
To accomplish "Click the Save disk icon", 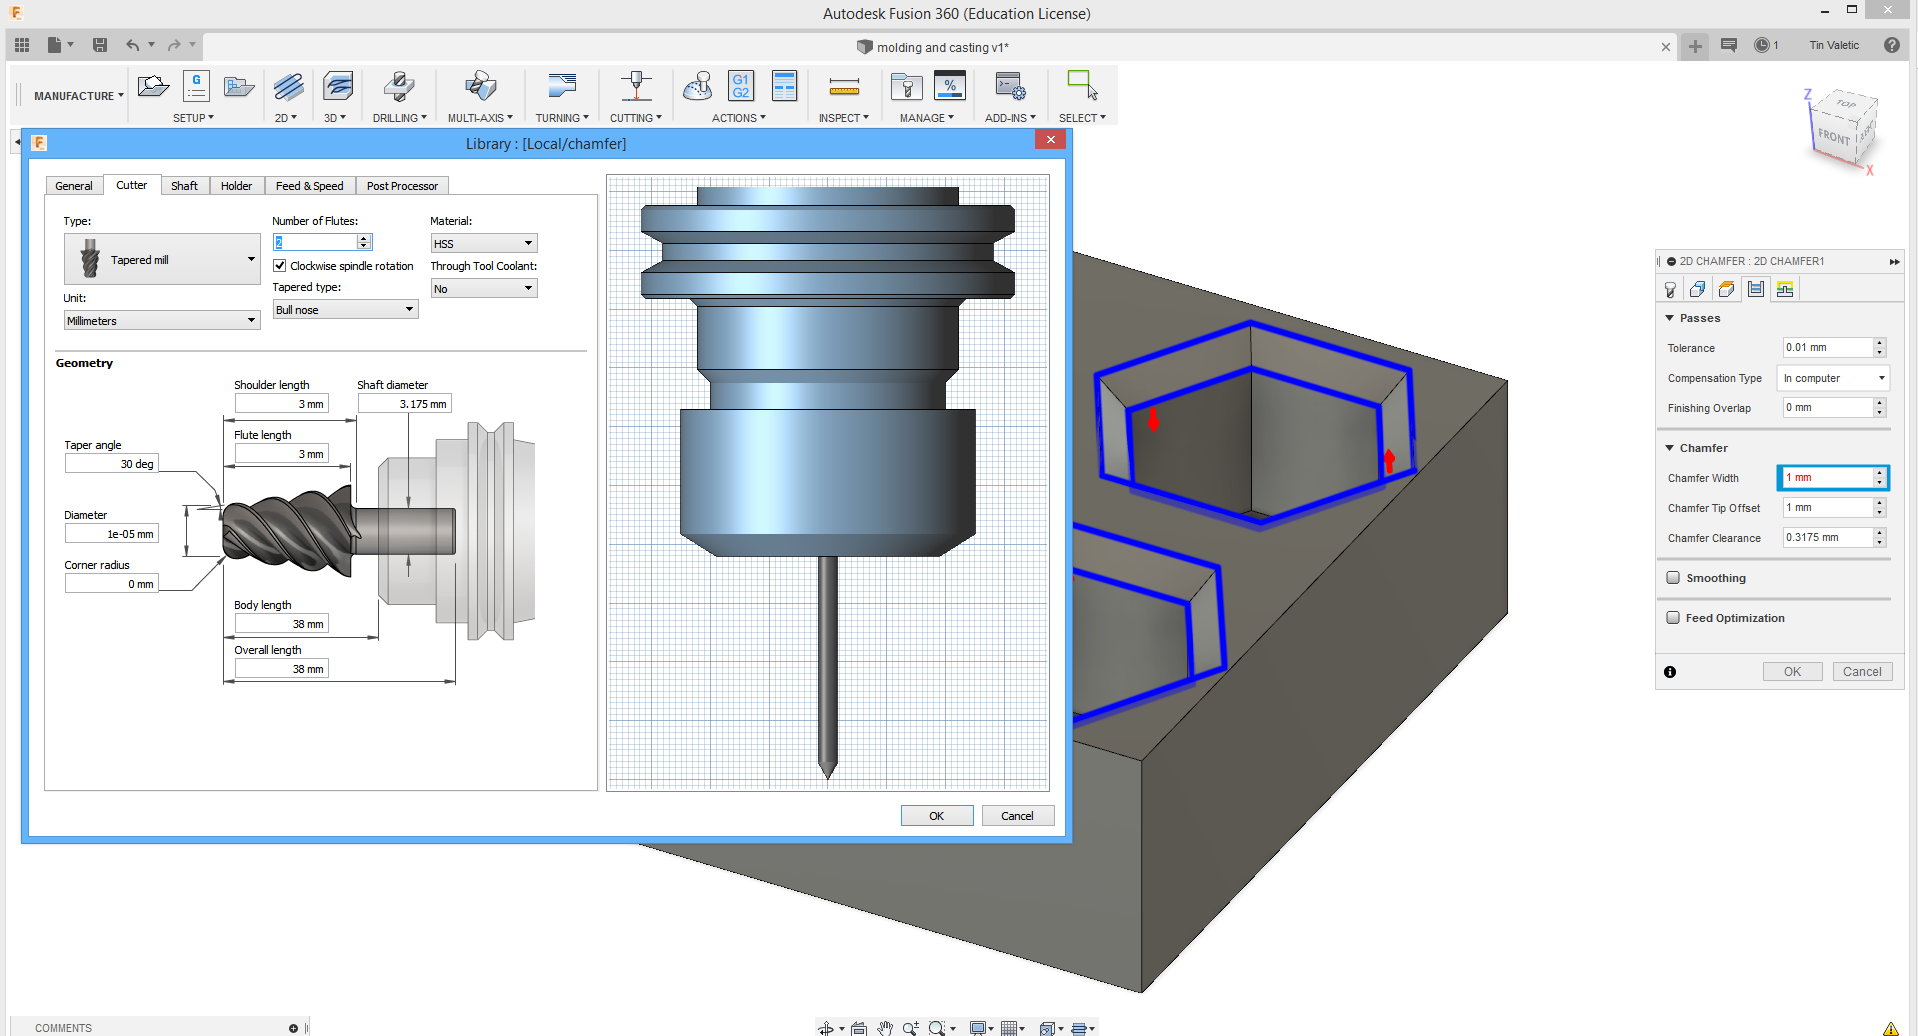I will [100, 45].
